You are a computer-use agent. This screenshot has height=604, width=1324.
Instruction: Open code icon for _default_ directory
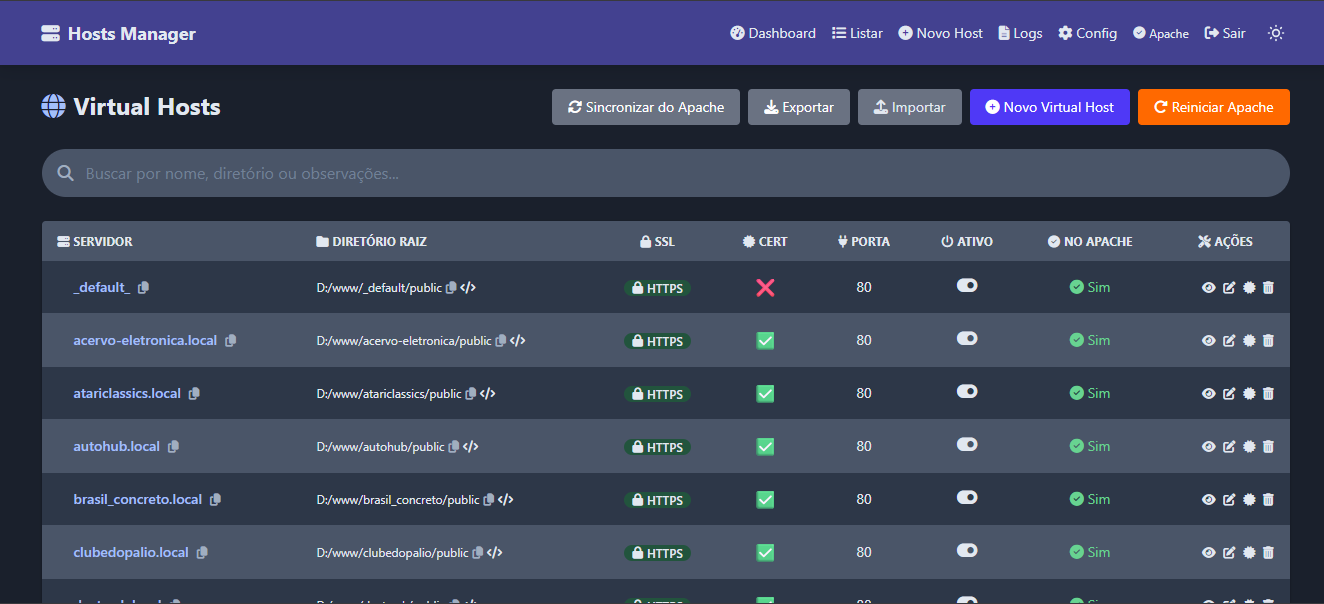click(x=468, y=288)
